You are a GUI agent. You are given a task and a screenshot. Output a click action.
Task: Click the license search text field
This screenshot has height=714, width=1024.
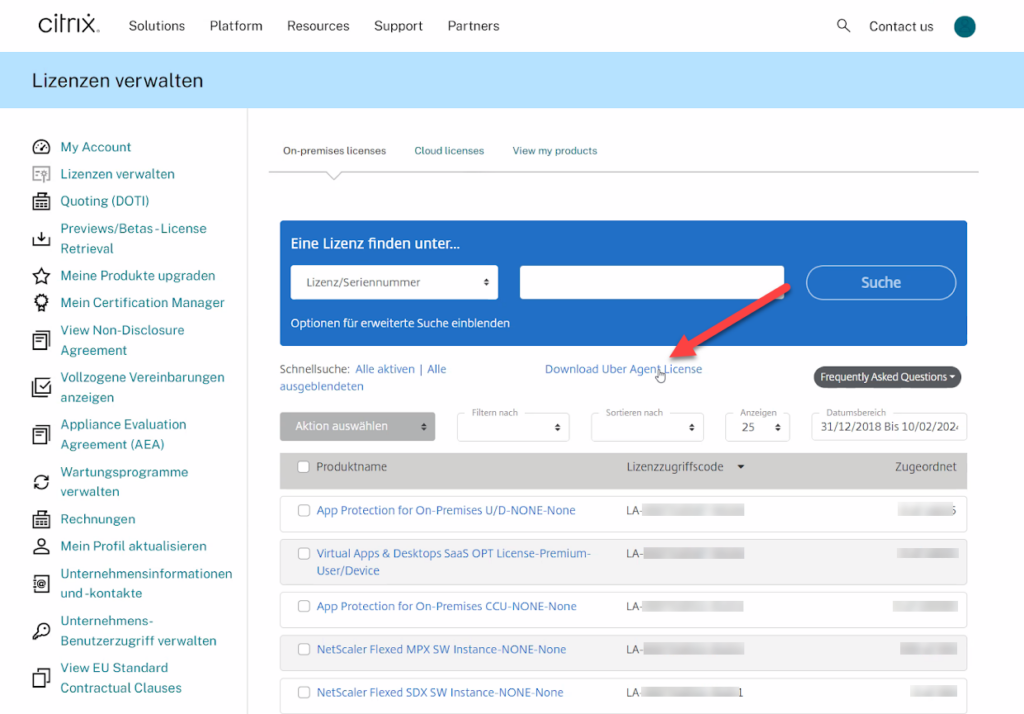651,283
